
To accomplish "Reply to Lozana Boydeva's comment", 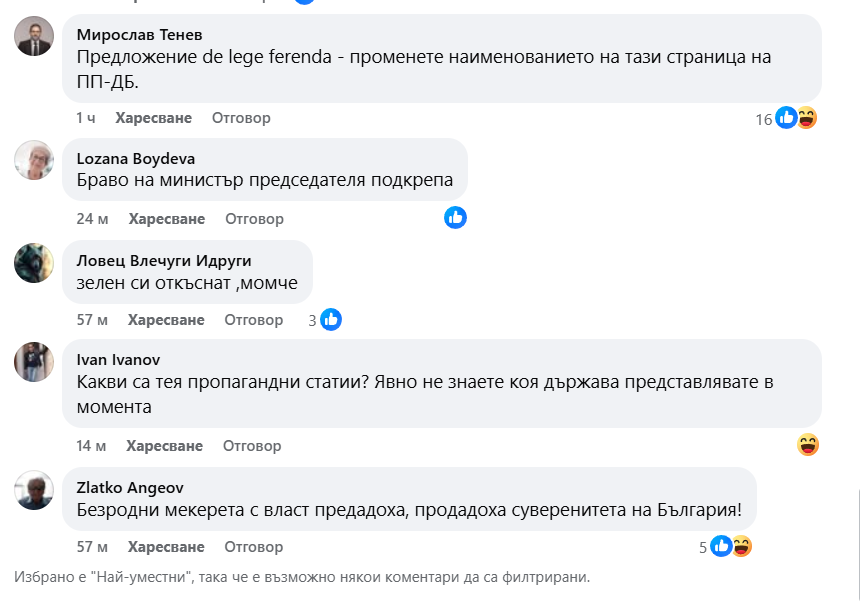I will (x=254, y=219).
